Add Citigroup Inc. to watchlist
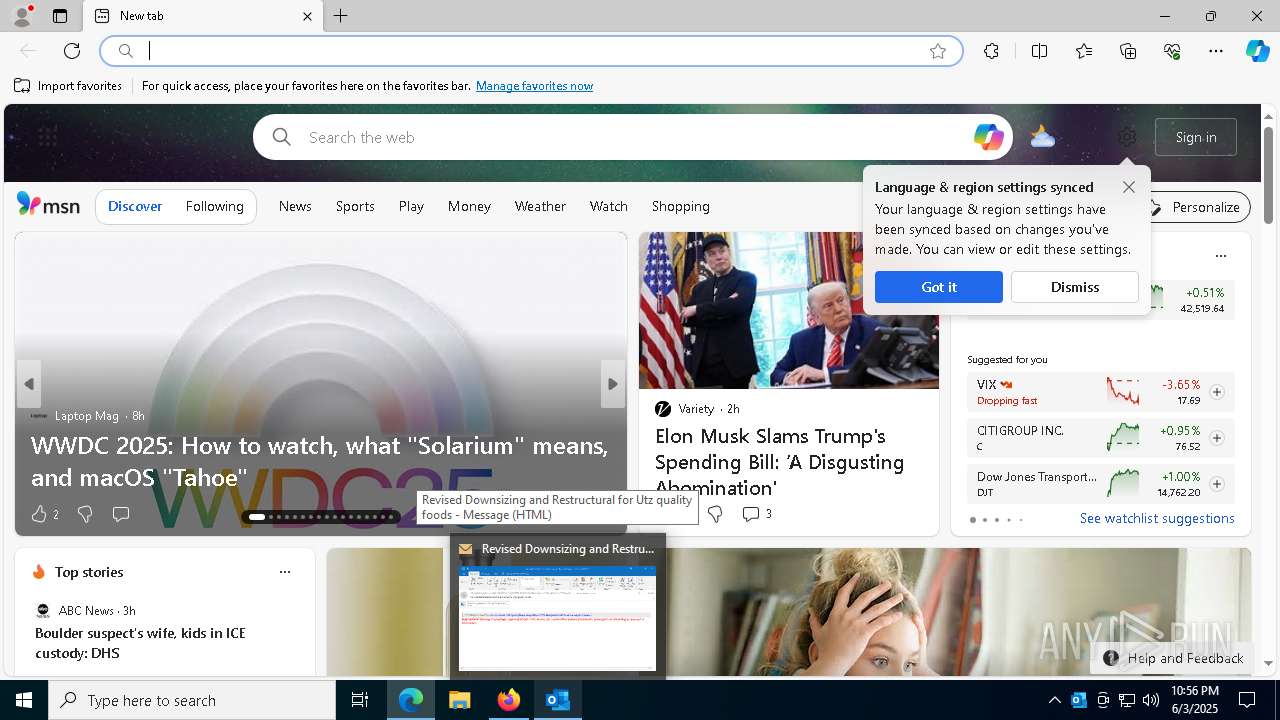 [1216, 438]
